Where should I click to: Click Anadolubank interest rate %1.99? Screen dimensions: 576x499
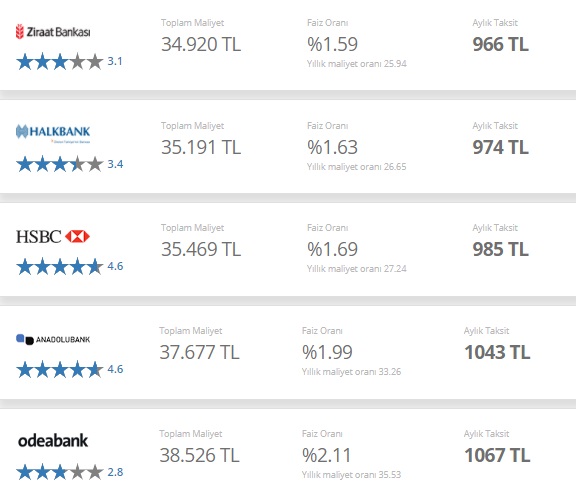(x=327, y=352)
